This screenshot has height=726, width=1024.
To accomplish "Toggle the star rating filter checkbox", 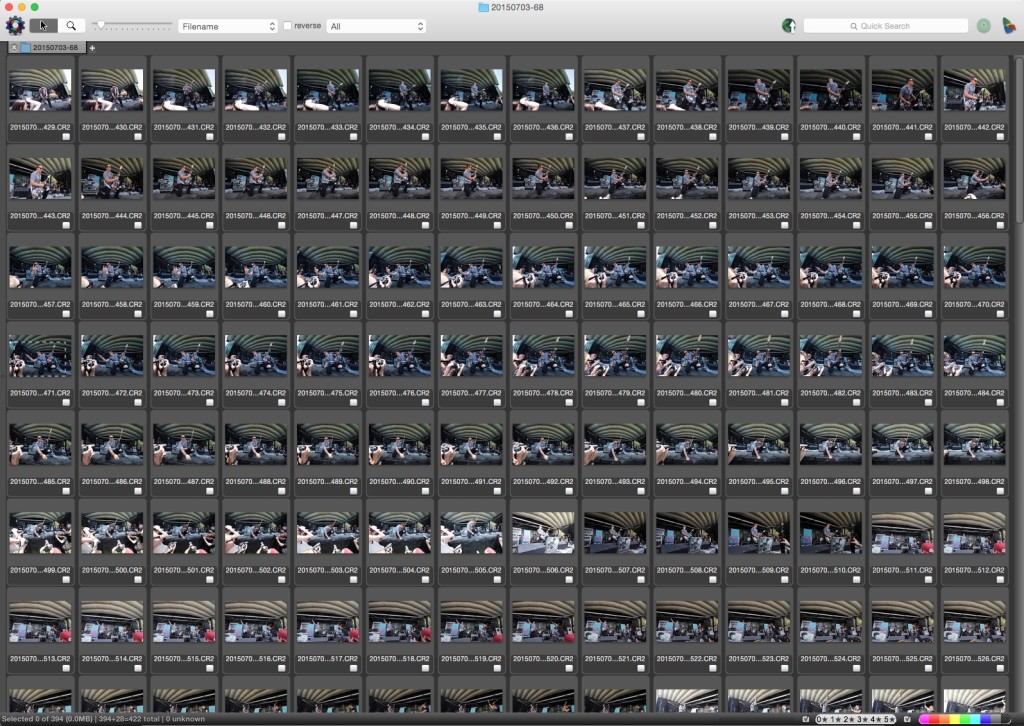I will pyautogui.click(x=807, y=719).
